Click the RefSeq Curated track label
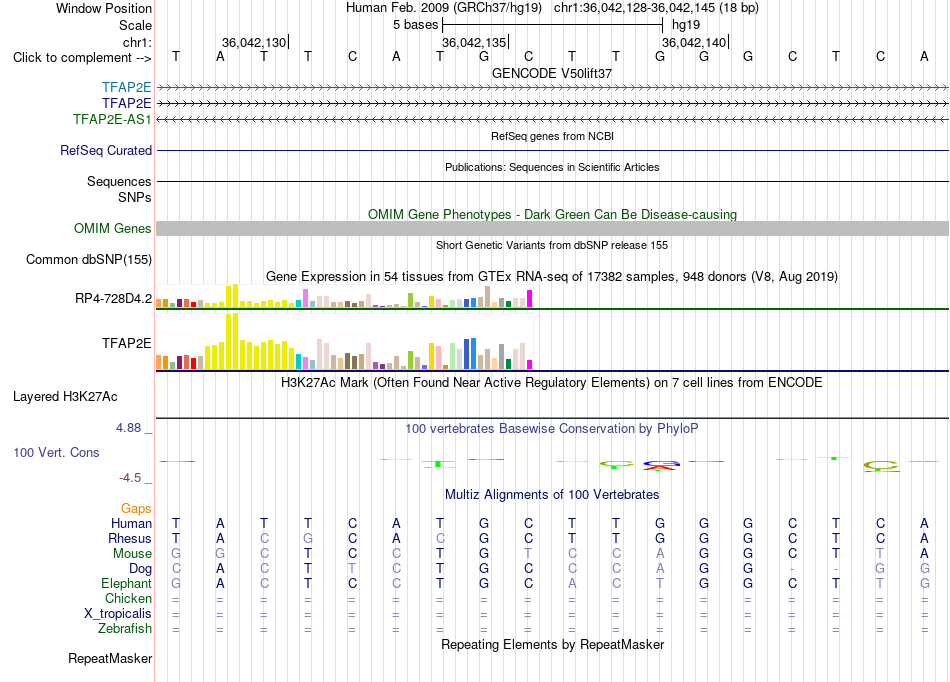The width and height of the screenshot is (950, 682). 106,150
